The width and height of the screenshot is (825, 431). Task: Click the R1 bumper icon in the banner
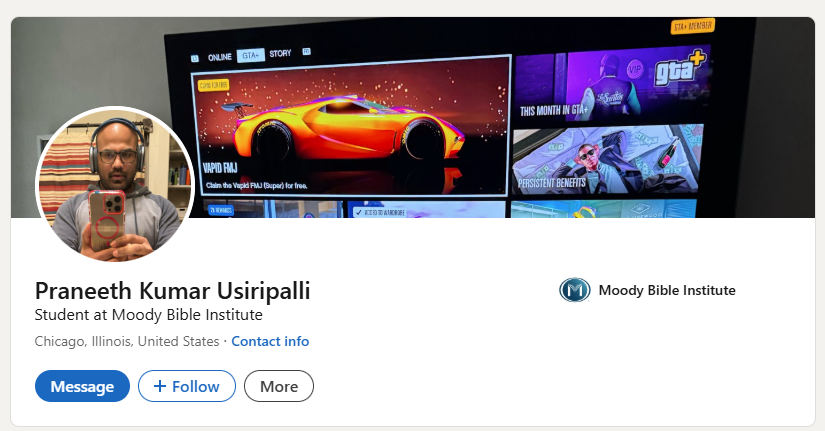pos(306,52)
